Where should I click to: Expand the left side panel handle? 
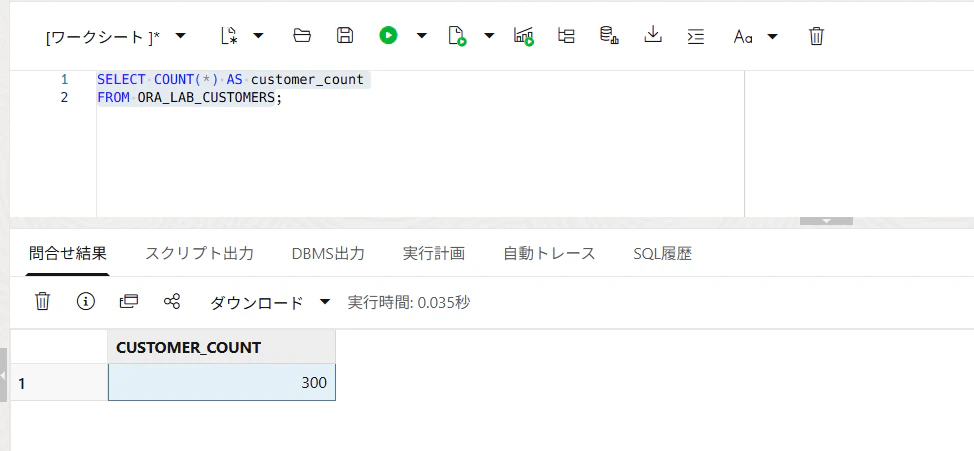(x=3, y=375)
